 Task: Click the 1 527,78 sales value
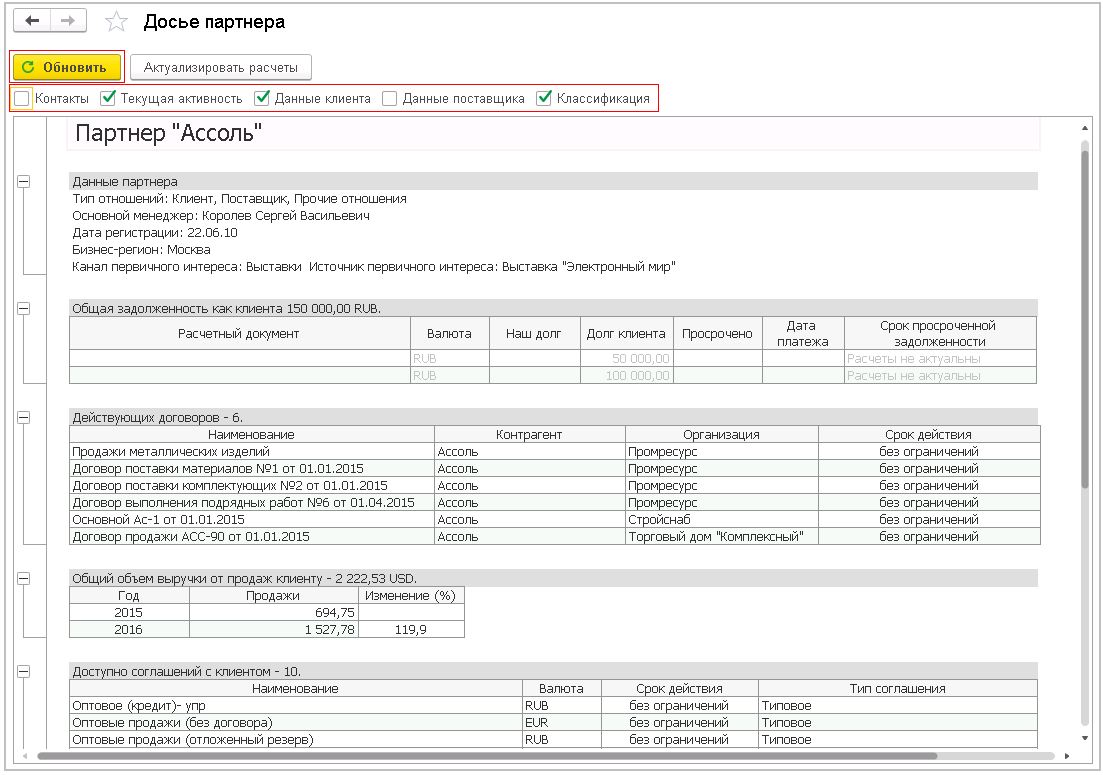(274, 629)
